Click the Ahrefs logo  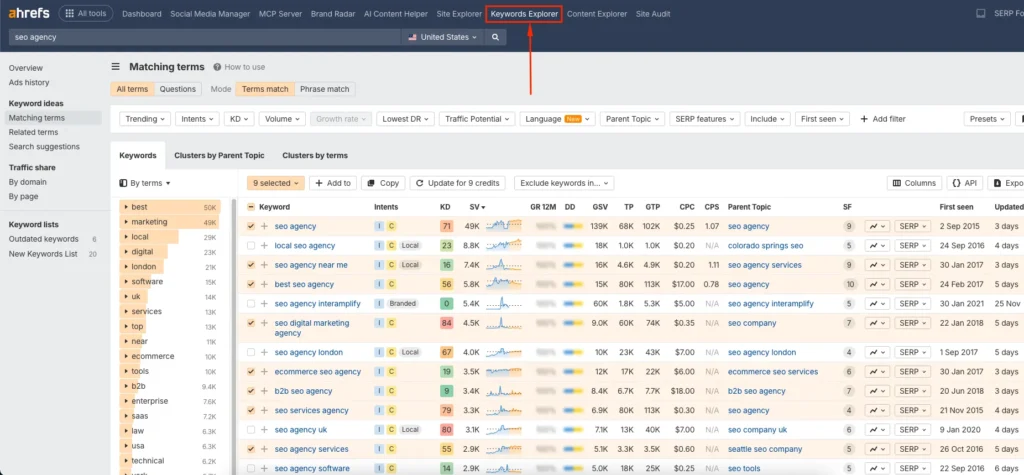(29, 13)
